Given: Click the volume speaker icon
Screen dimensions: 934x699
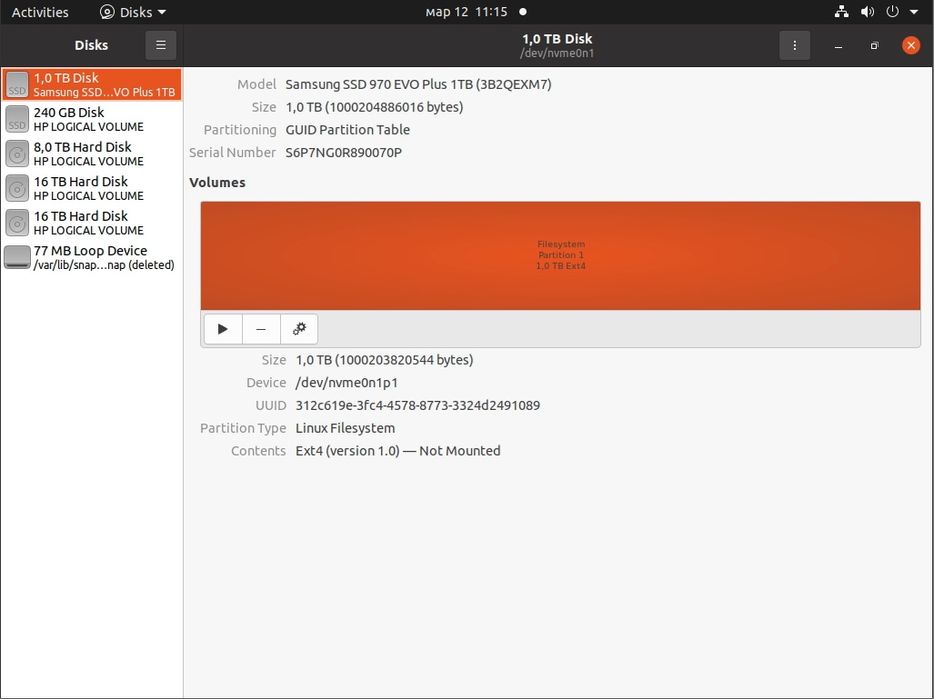Looking at the screenshot, I should (x=867, y=11).
